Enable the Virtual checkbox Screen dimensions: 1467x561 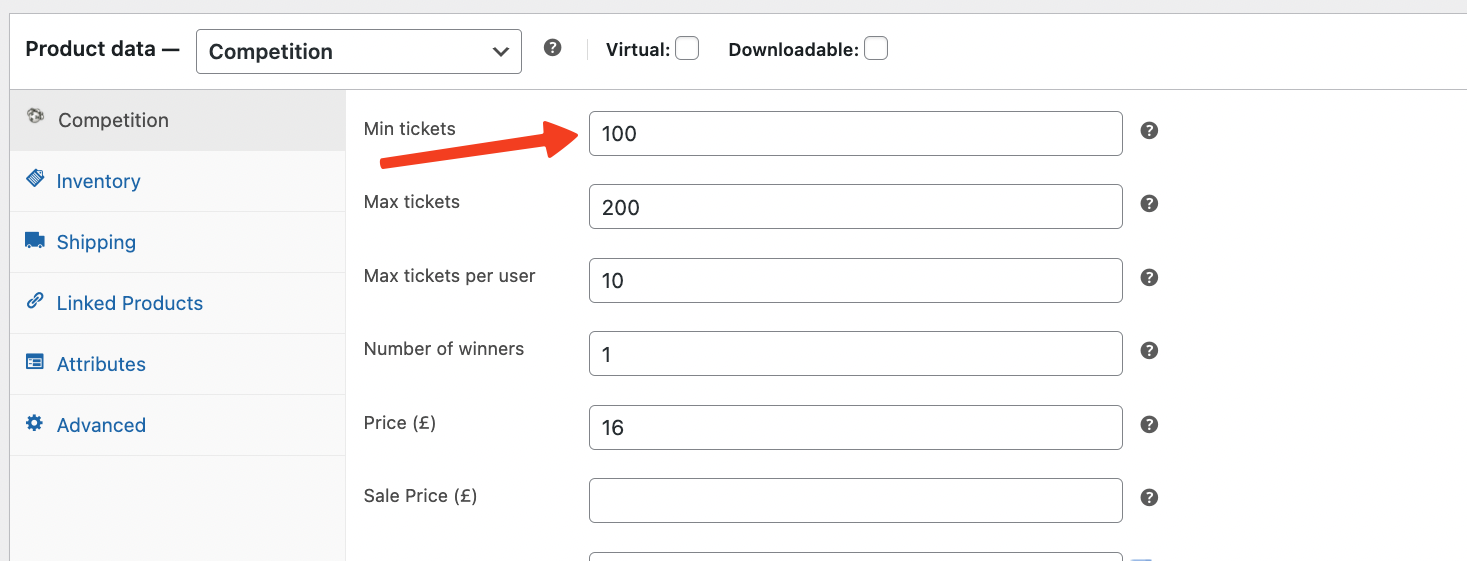(687, 49)
